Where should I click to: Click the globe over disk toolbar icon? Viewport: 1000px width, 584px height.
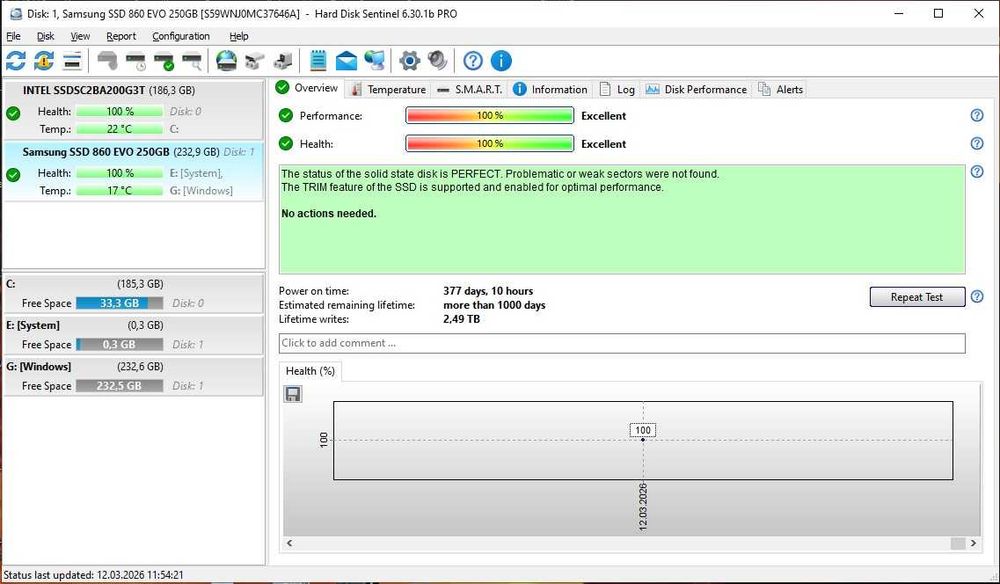tap(226, 61)
